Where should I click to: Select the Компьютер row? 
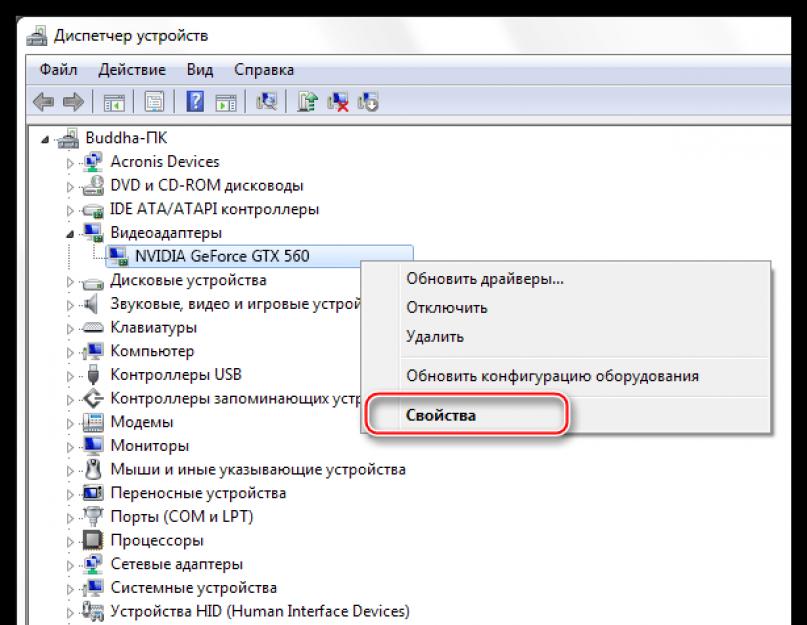click(152, 351)
